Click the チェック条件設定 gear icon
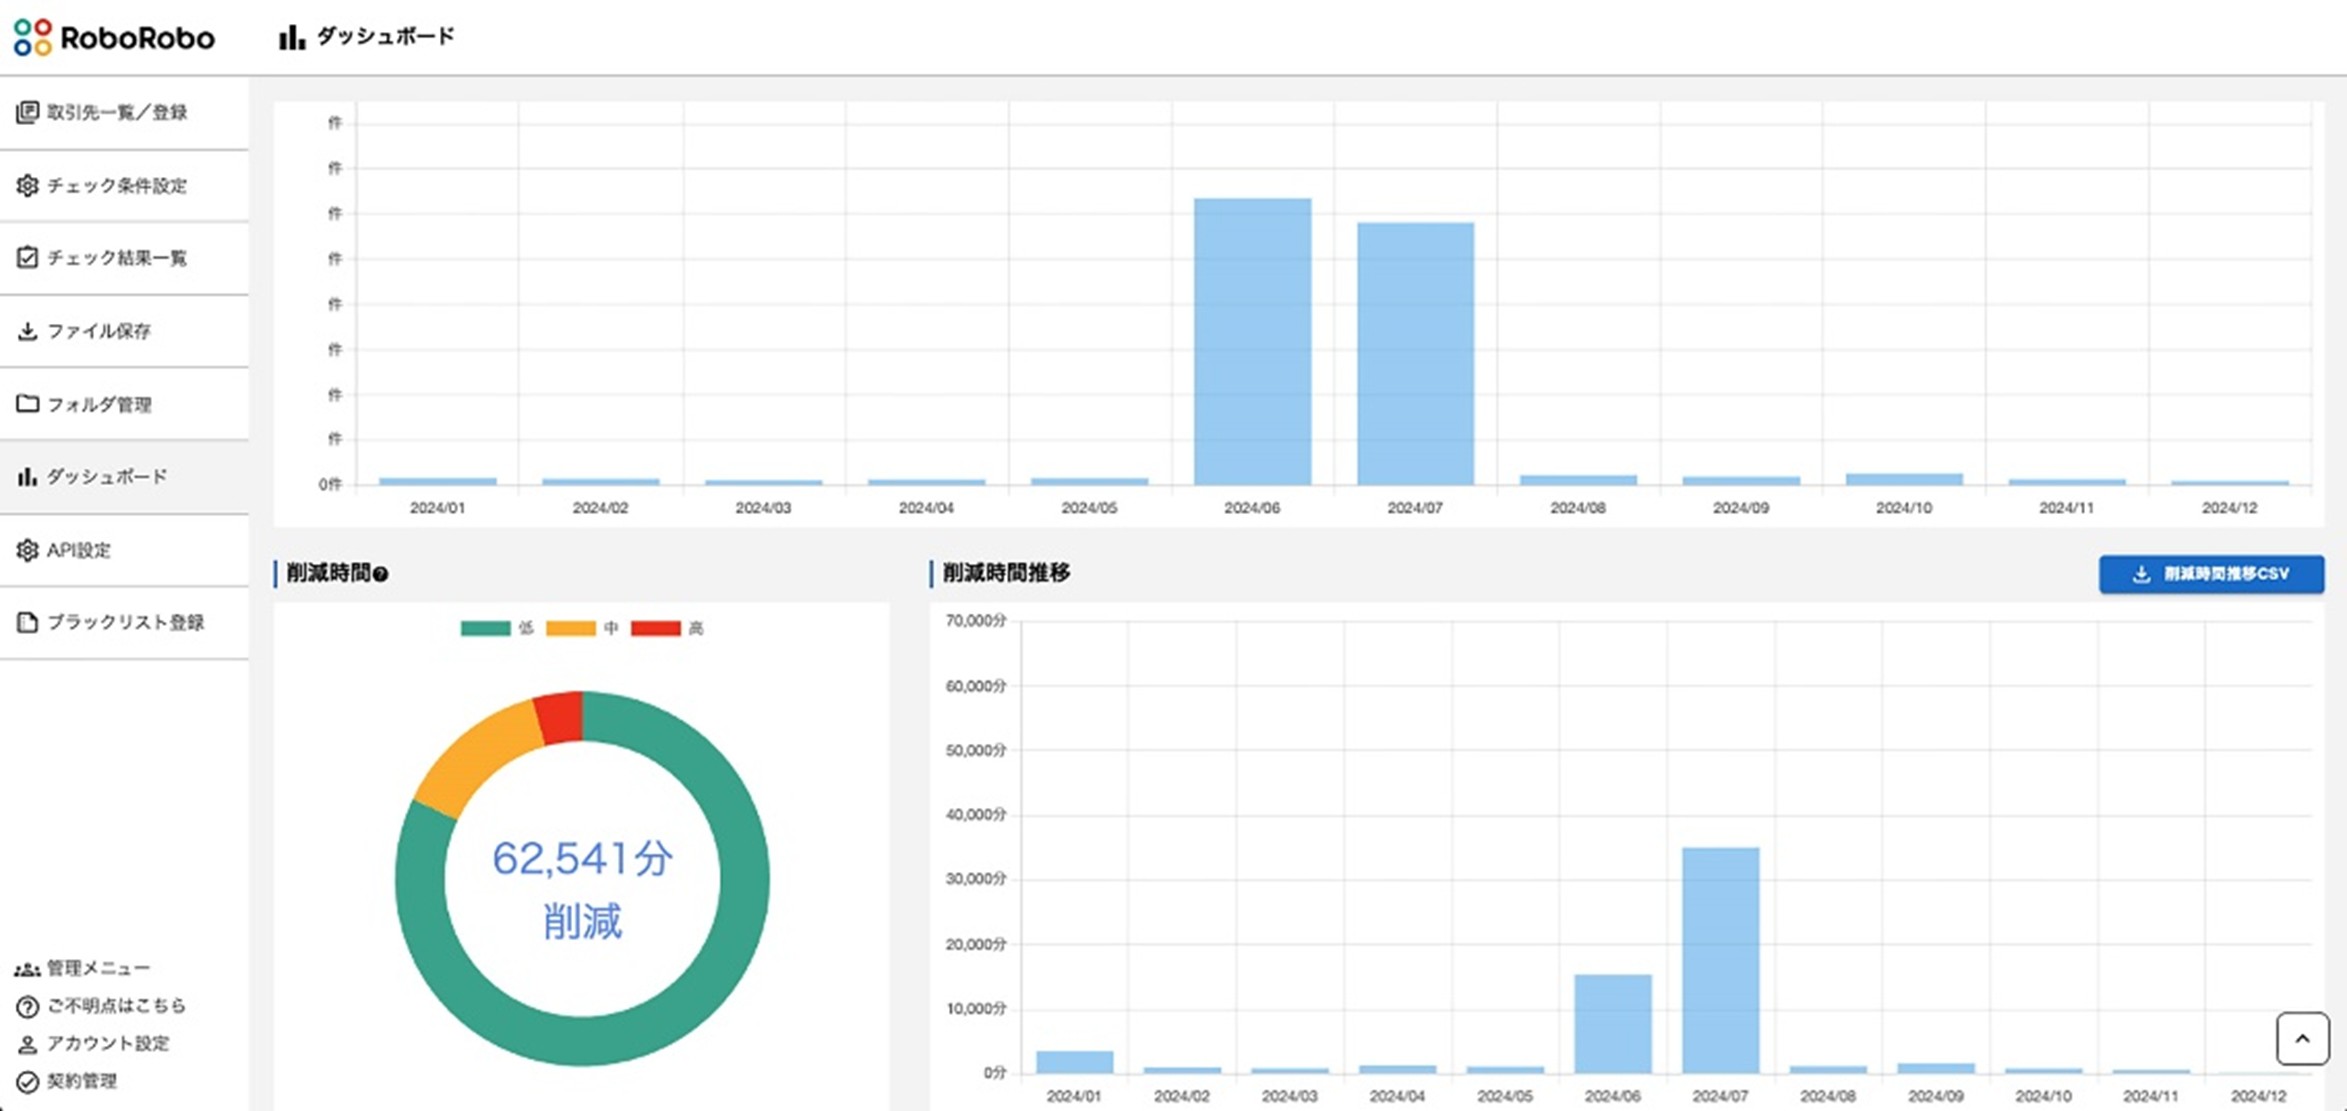The image size is (2347, 1111). 27,185
